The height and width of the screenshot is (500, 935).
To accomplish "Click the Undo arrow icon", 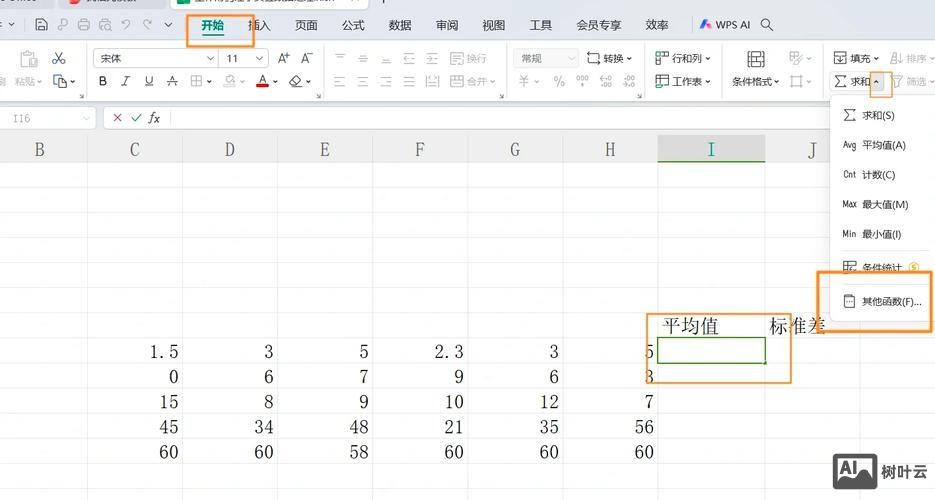I will (126, 24).
